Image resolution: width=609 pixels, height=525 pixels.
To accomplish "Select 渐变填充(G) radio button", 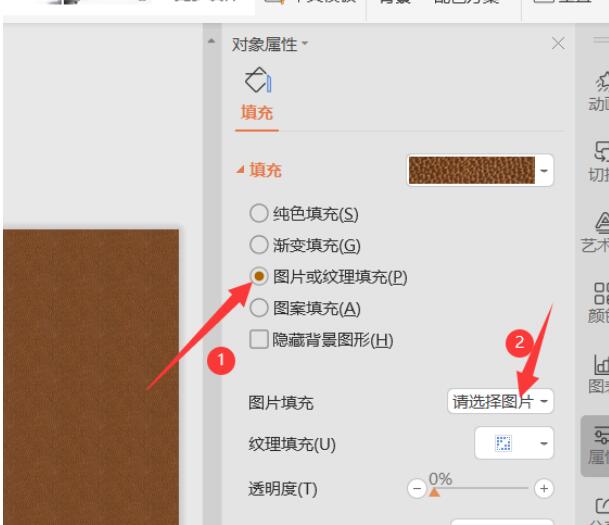I will (259, 245).
